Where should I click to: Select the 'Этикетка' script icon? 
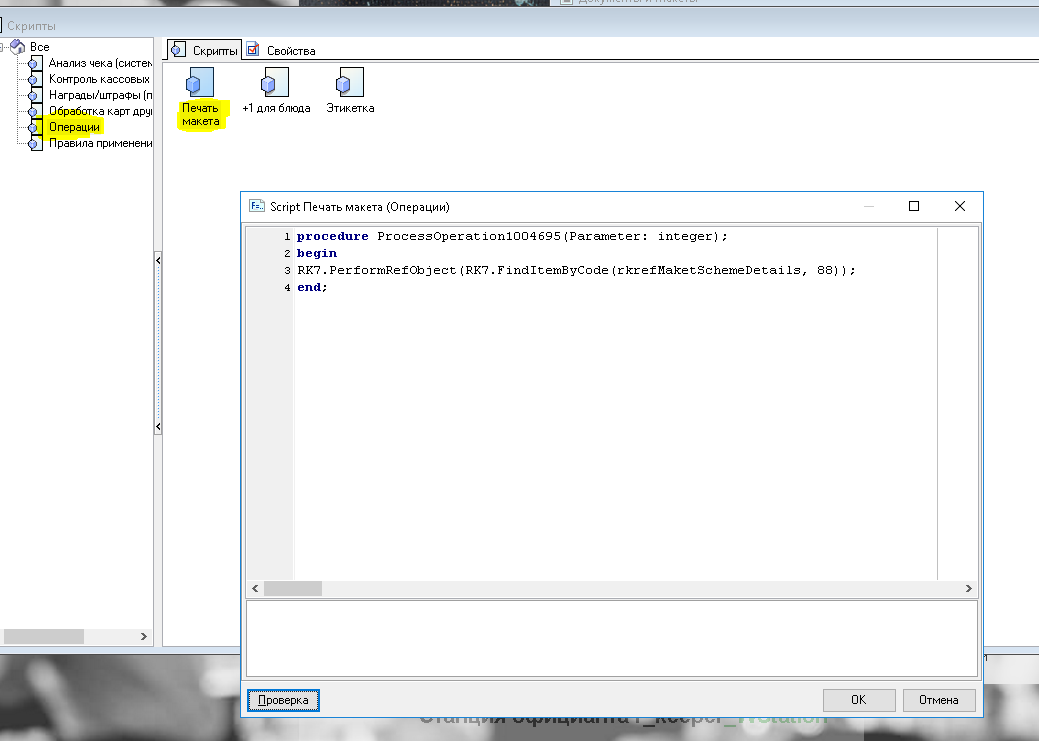coord(350,83)
